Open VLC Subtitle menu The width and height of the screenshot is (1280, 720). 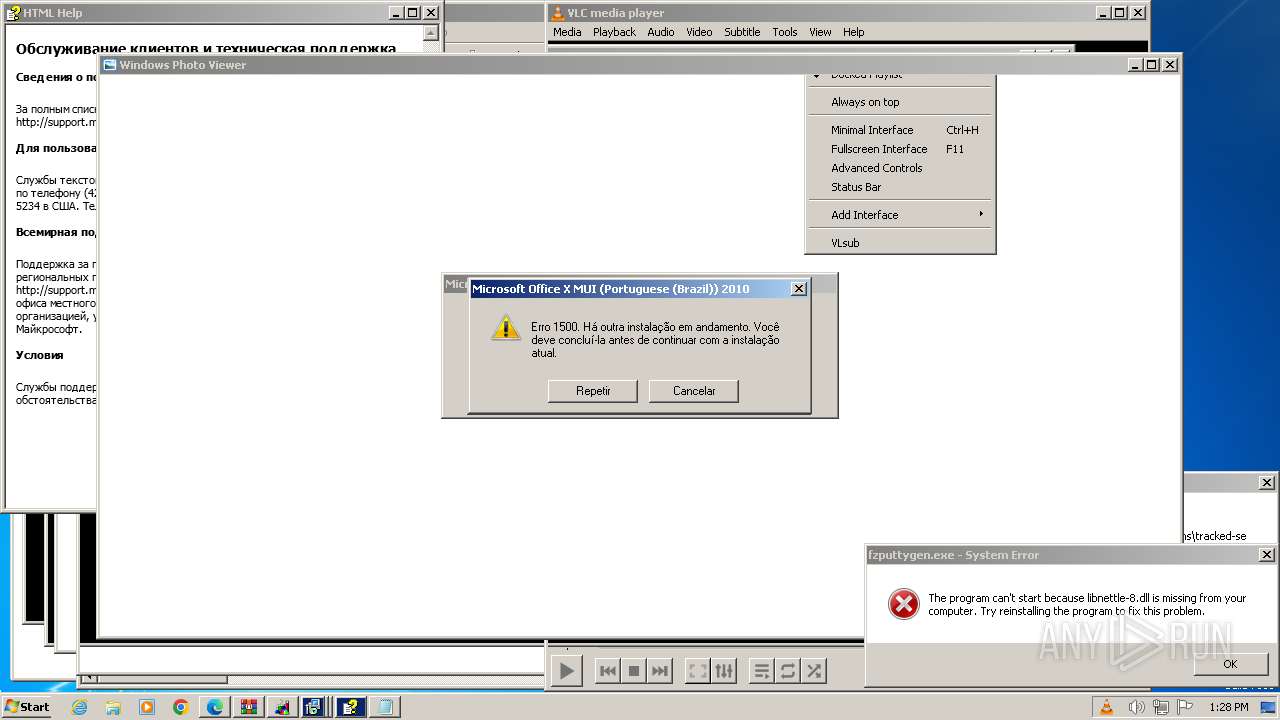click(742, 32)
